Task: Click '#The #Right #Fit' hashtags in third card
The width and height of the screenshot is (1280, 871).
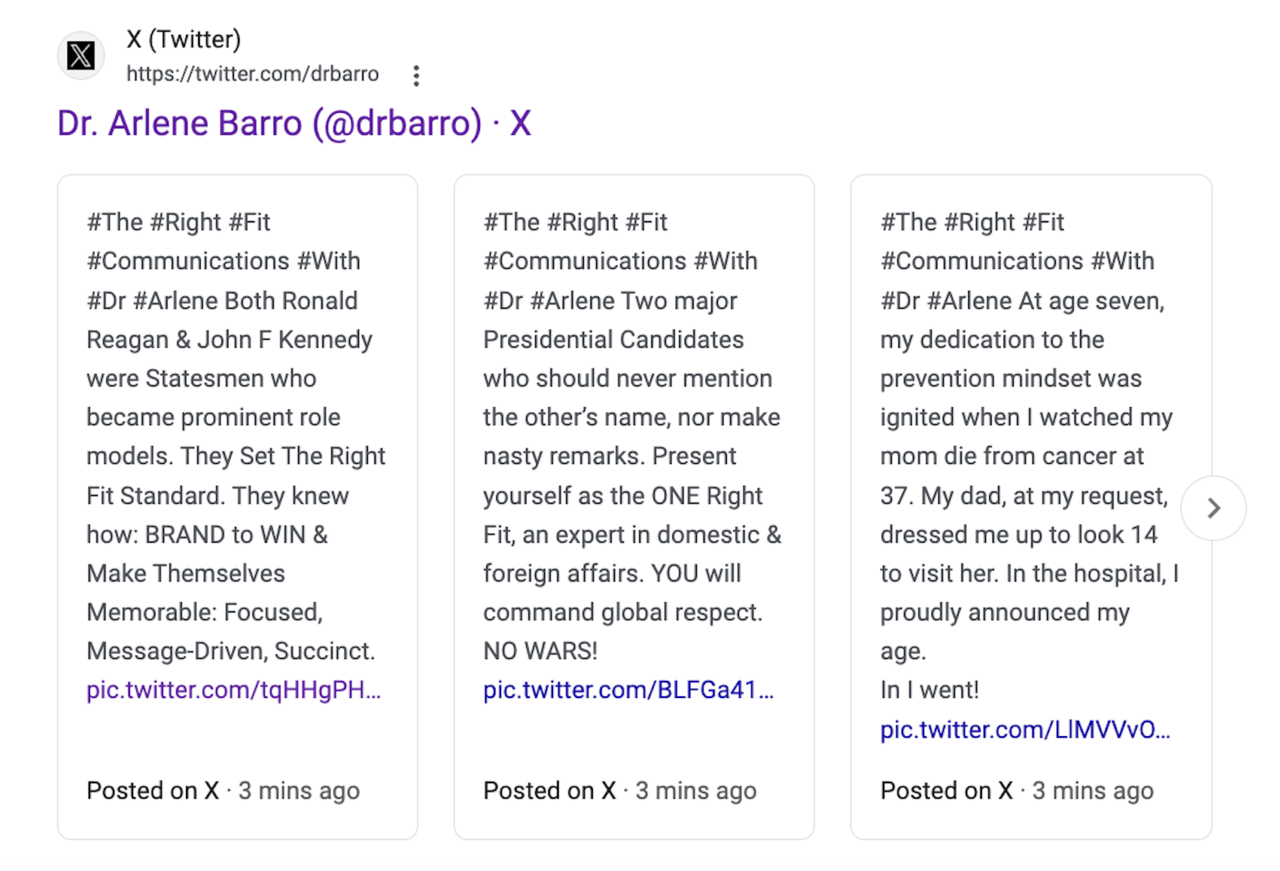Action: [x=972, y=222]
